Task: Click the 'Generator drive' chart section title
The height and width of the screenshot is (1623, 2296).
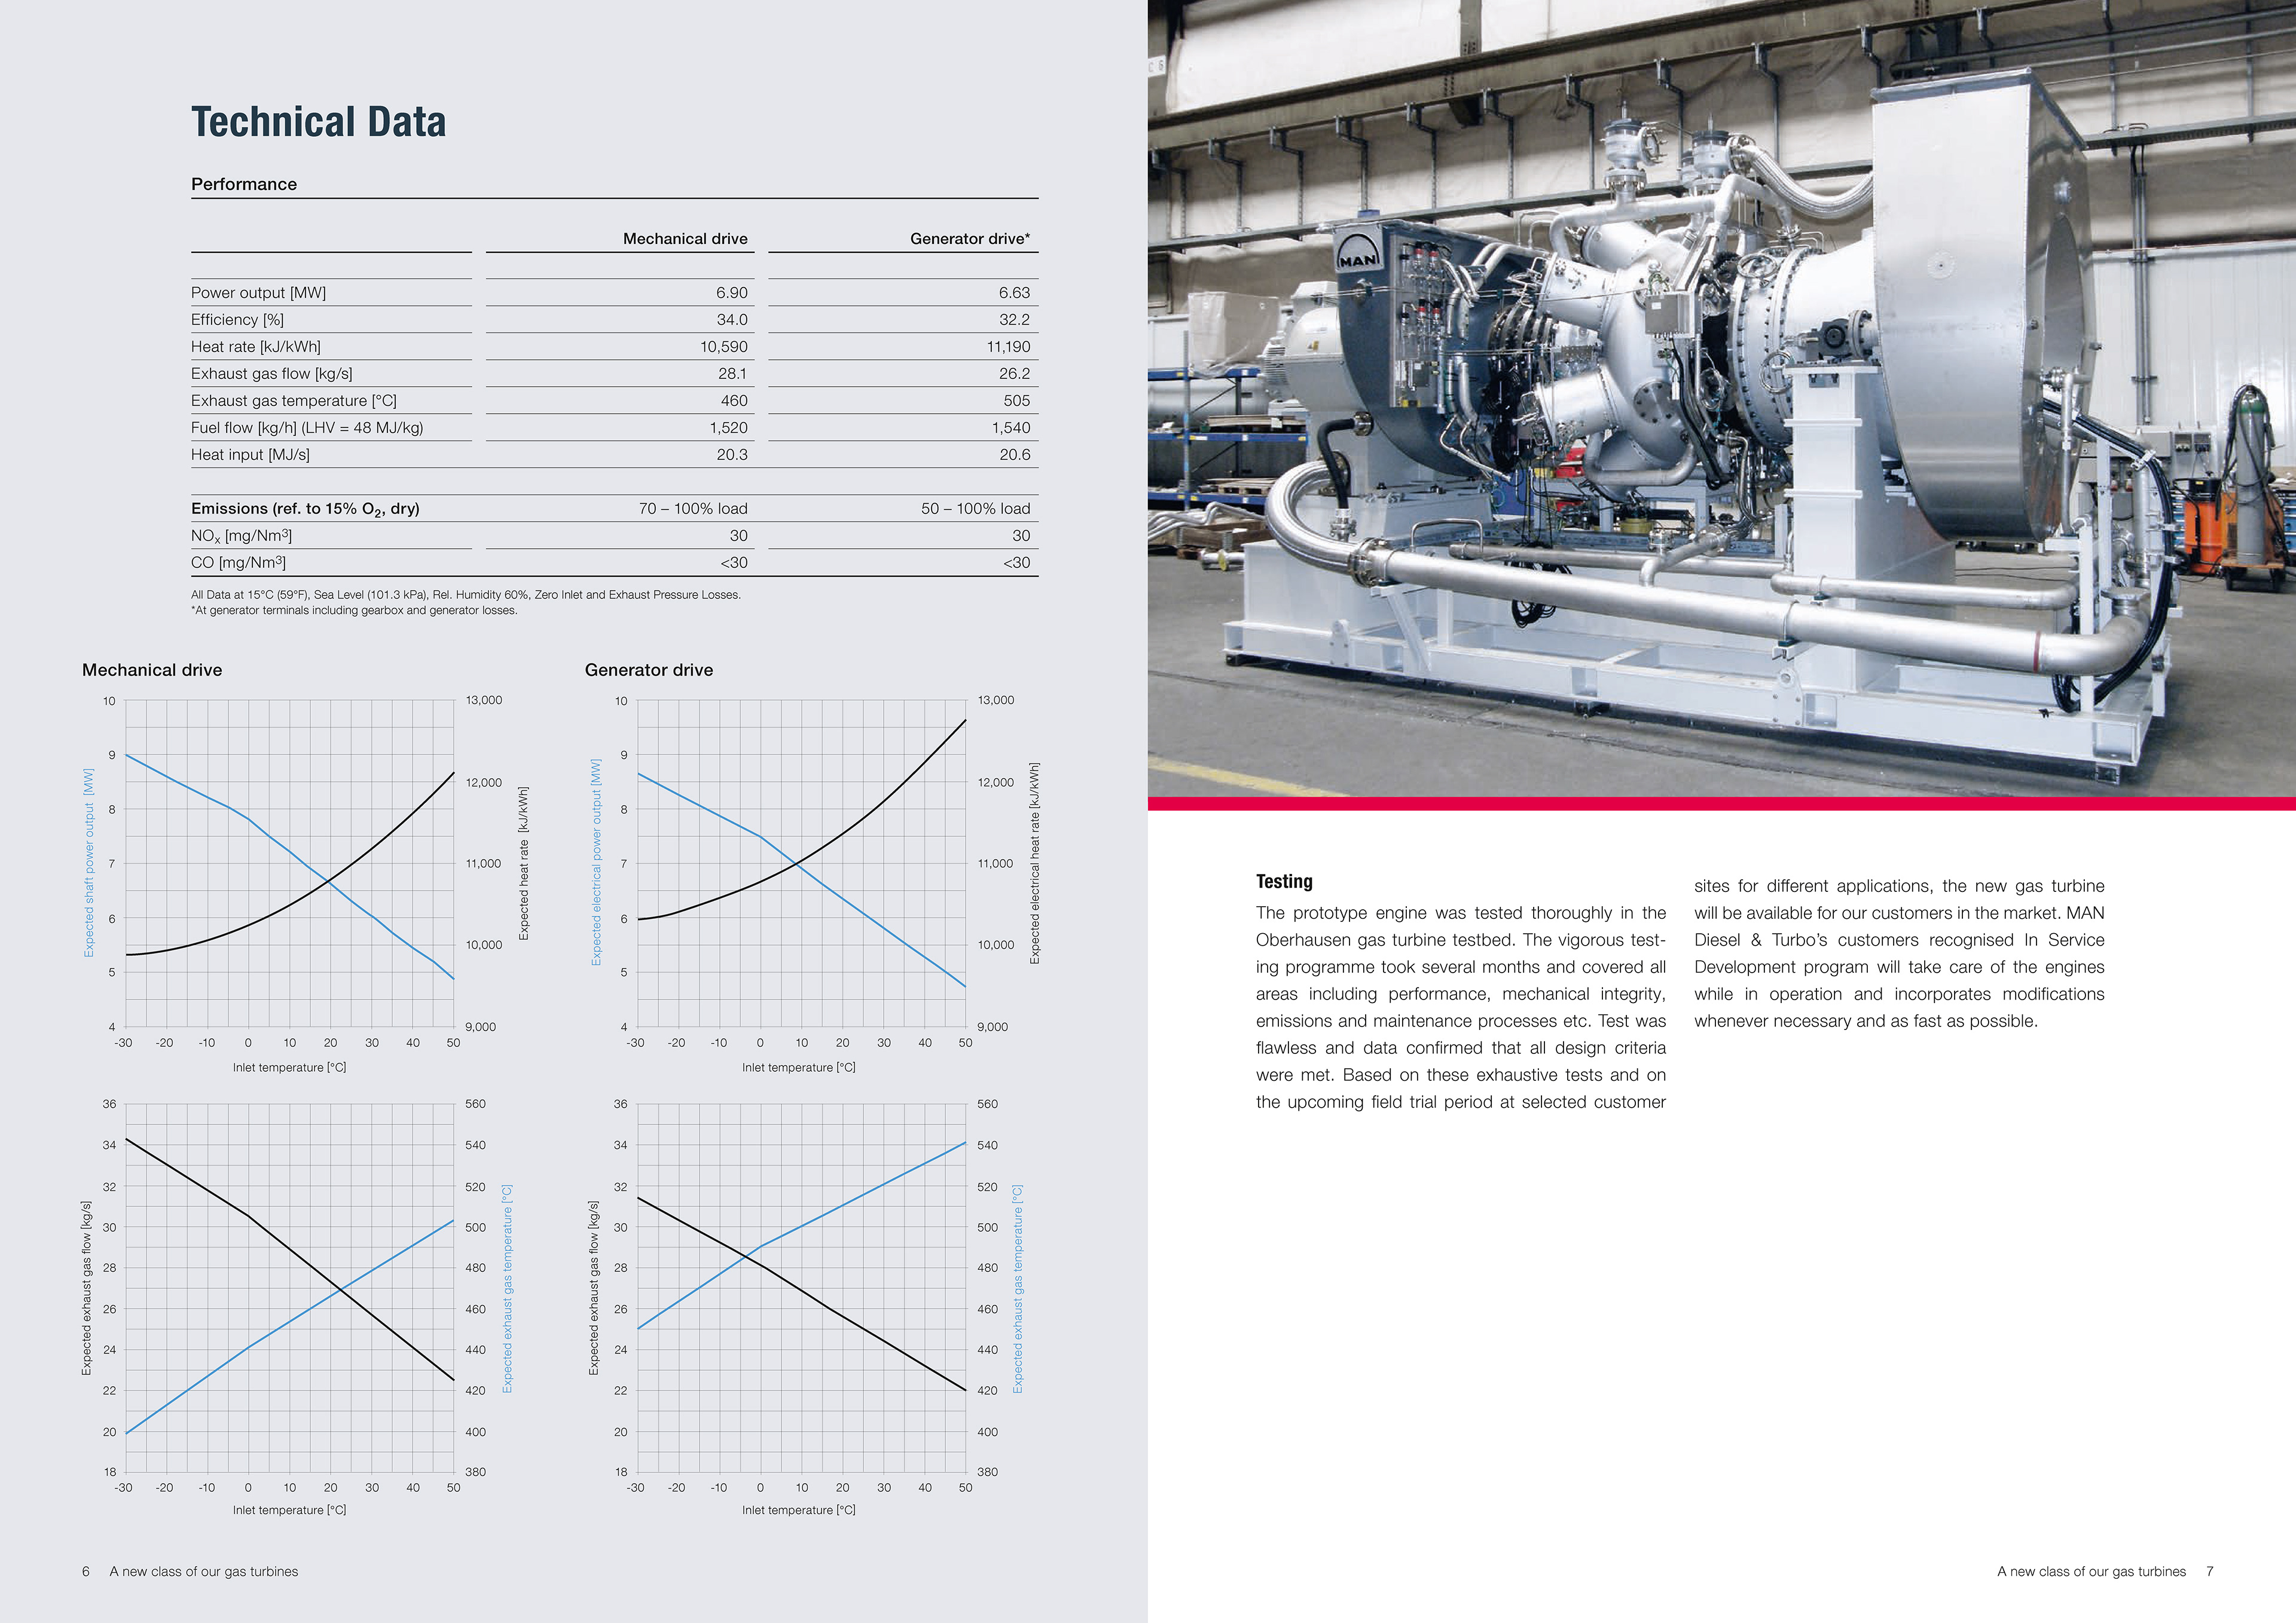Action: tap(649, 670)
